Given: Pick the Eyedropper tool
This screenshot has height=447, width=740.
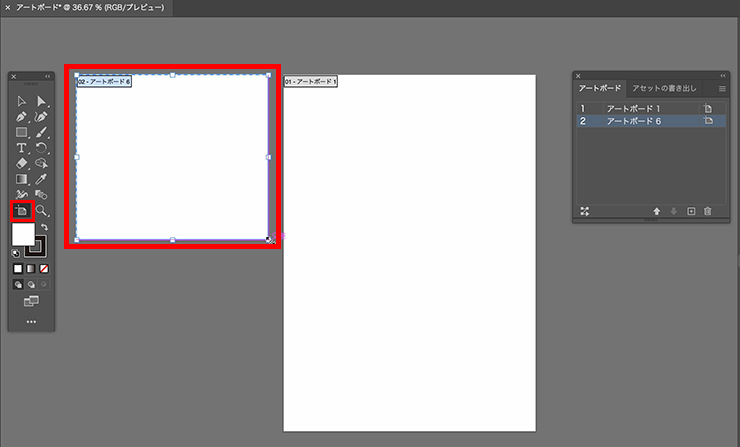Looking at the screenshot, I should (42, 179).
